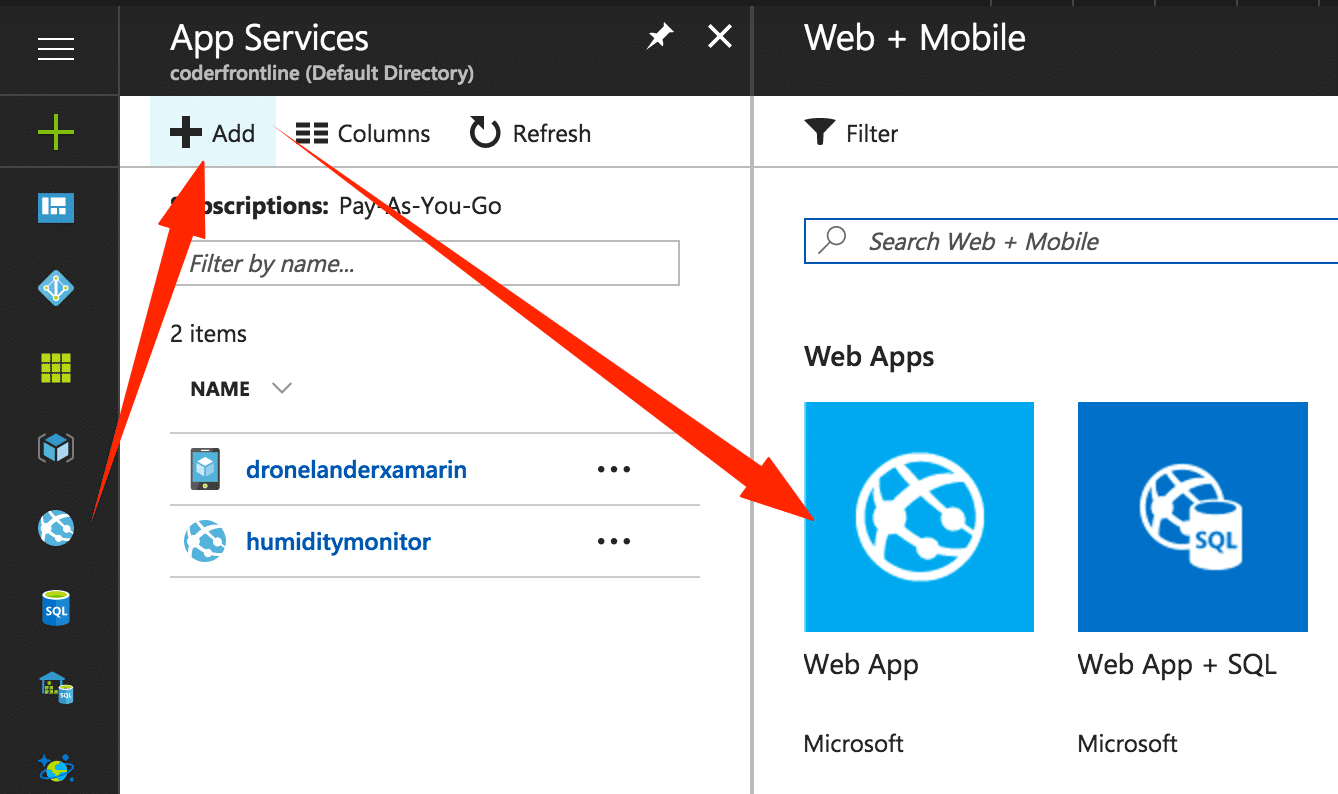Open the dronelanderxamarin app

click(356, 469)
